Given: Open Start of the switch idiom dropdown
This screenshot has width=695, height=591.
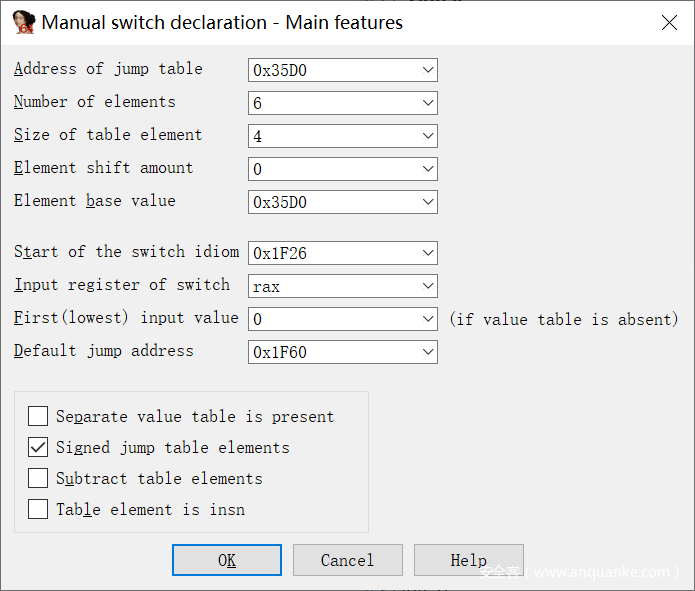Looking at the screenshot, I should click(x=428, y=253).
